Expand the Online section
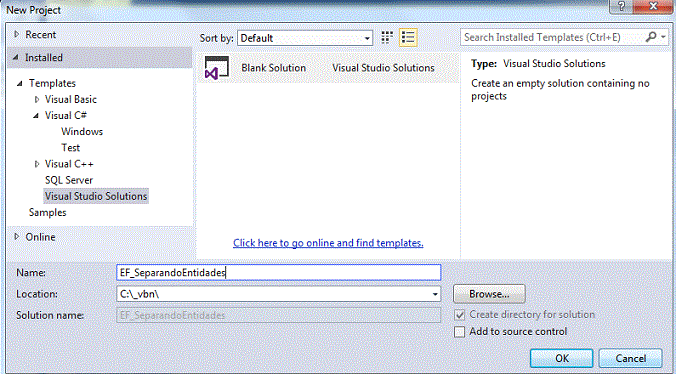The width and height of the screenshot is (676, 374). (x=16, y=237)
